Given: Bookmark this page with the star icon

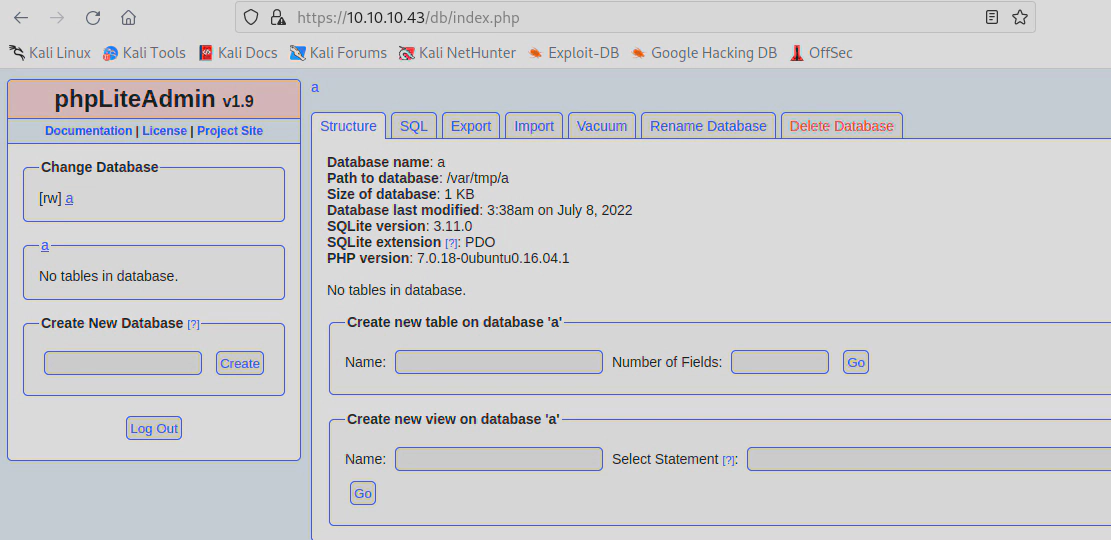Looking at the screenshot, I should click(1019, 17).
